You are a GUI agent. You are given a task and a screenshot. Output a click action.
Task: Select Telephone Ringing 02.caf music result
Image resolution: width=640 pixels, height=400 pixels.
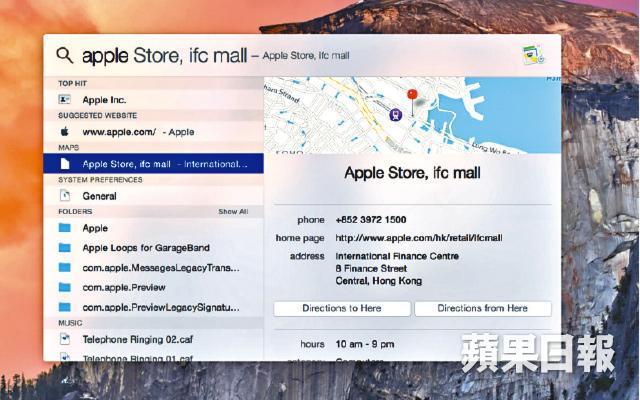click(x=153, y=339)
